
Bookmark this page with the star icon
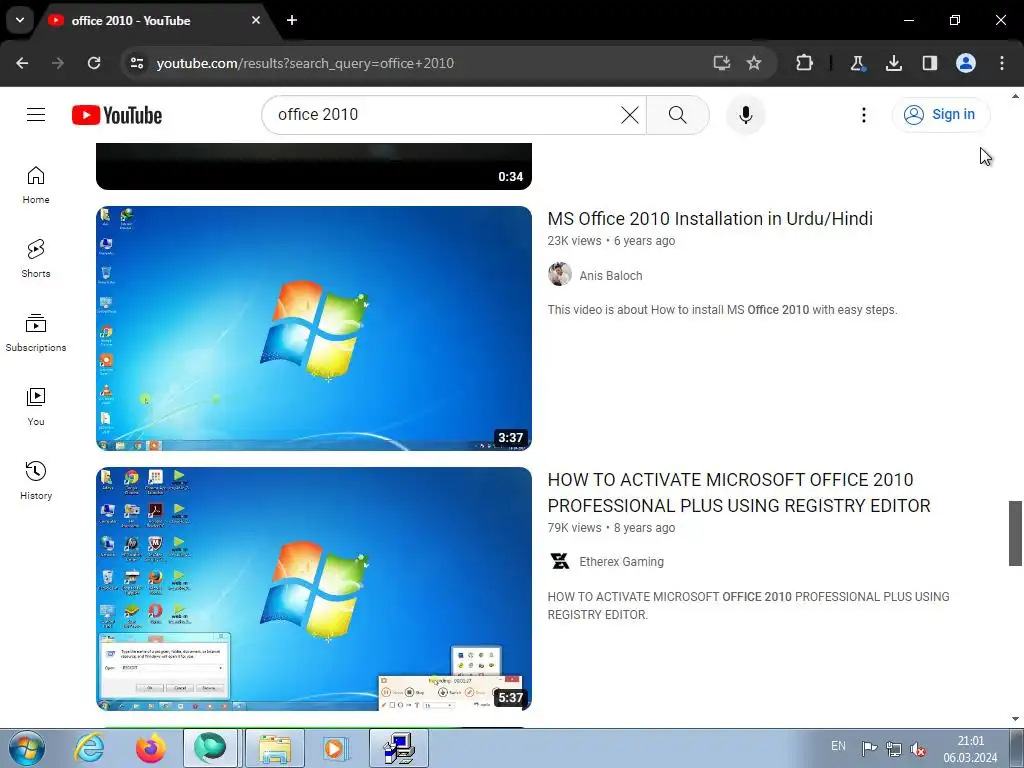pos(754,63)
